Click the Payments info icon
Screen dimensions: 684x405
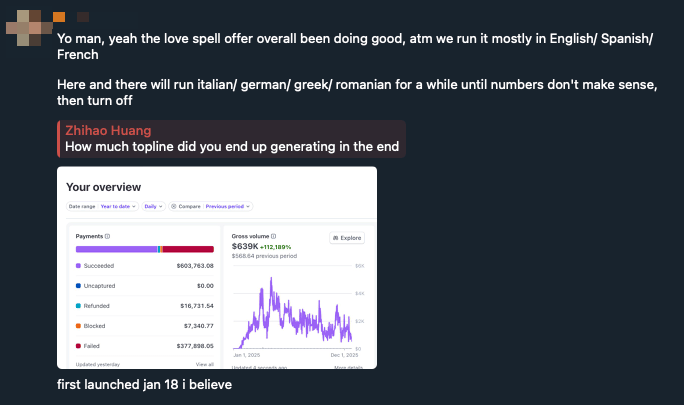click(107, 237)
